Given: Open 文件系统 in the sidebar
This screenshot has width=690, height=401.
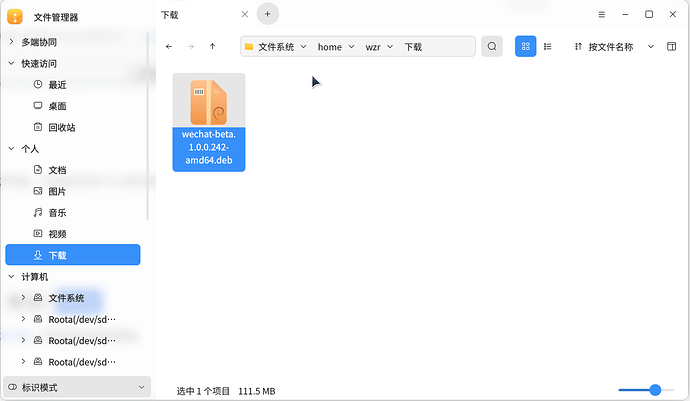Looking at the screenshot, I should click(66, 298).
